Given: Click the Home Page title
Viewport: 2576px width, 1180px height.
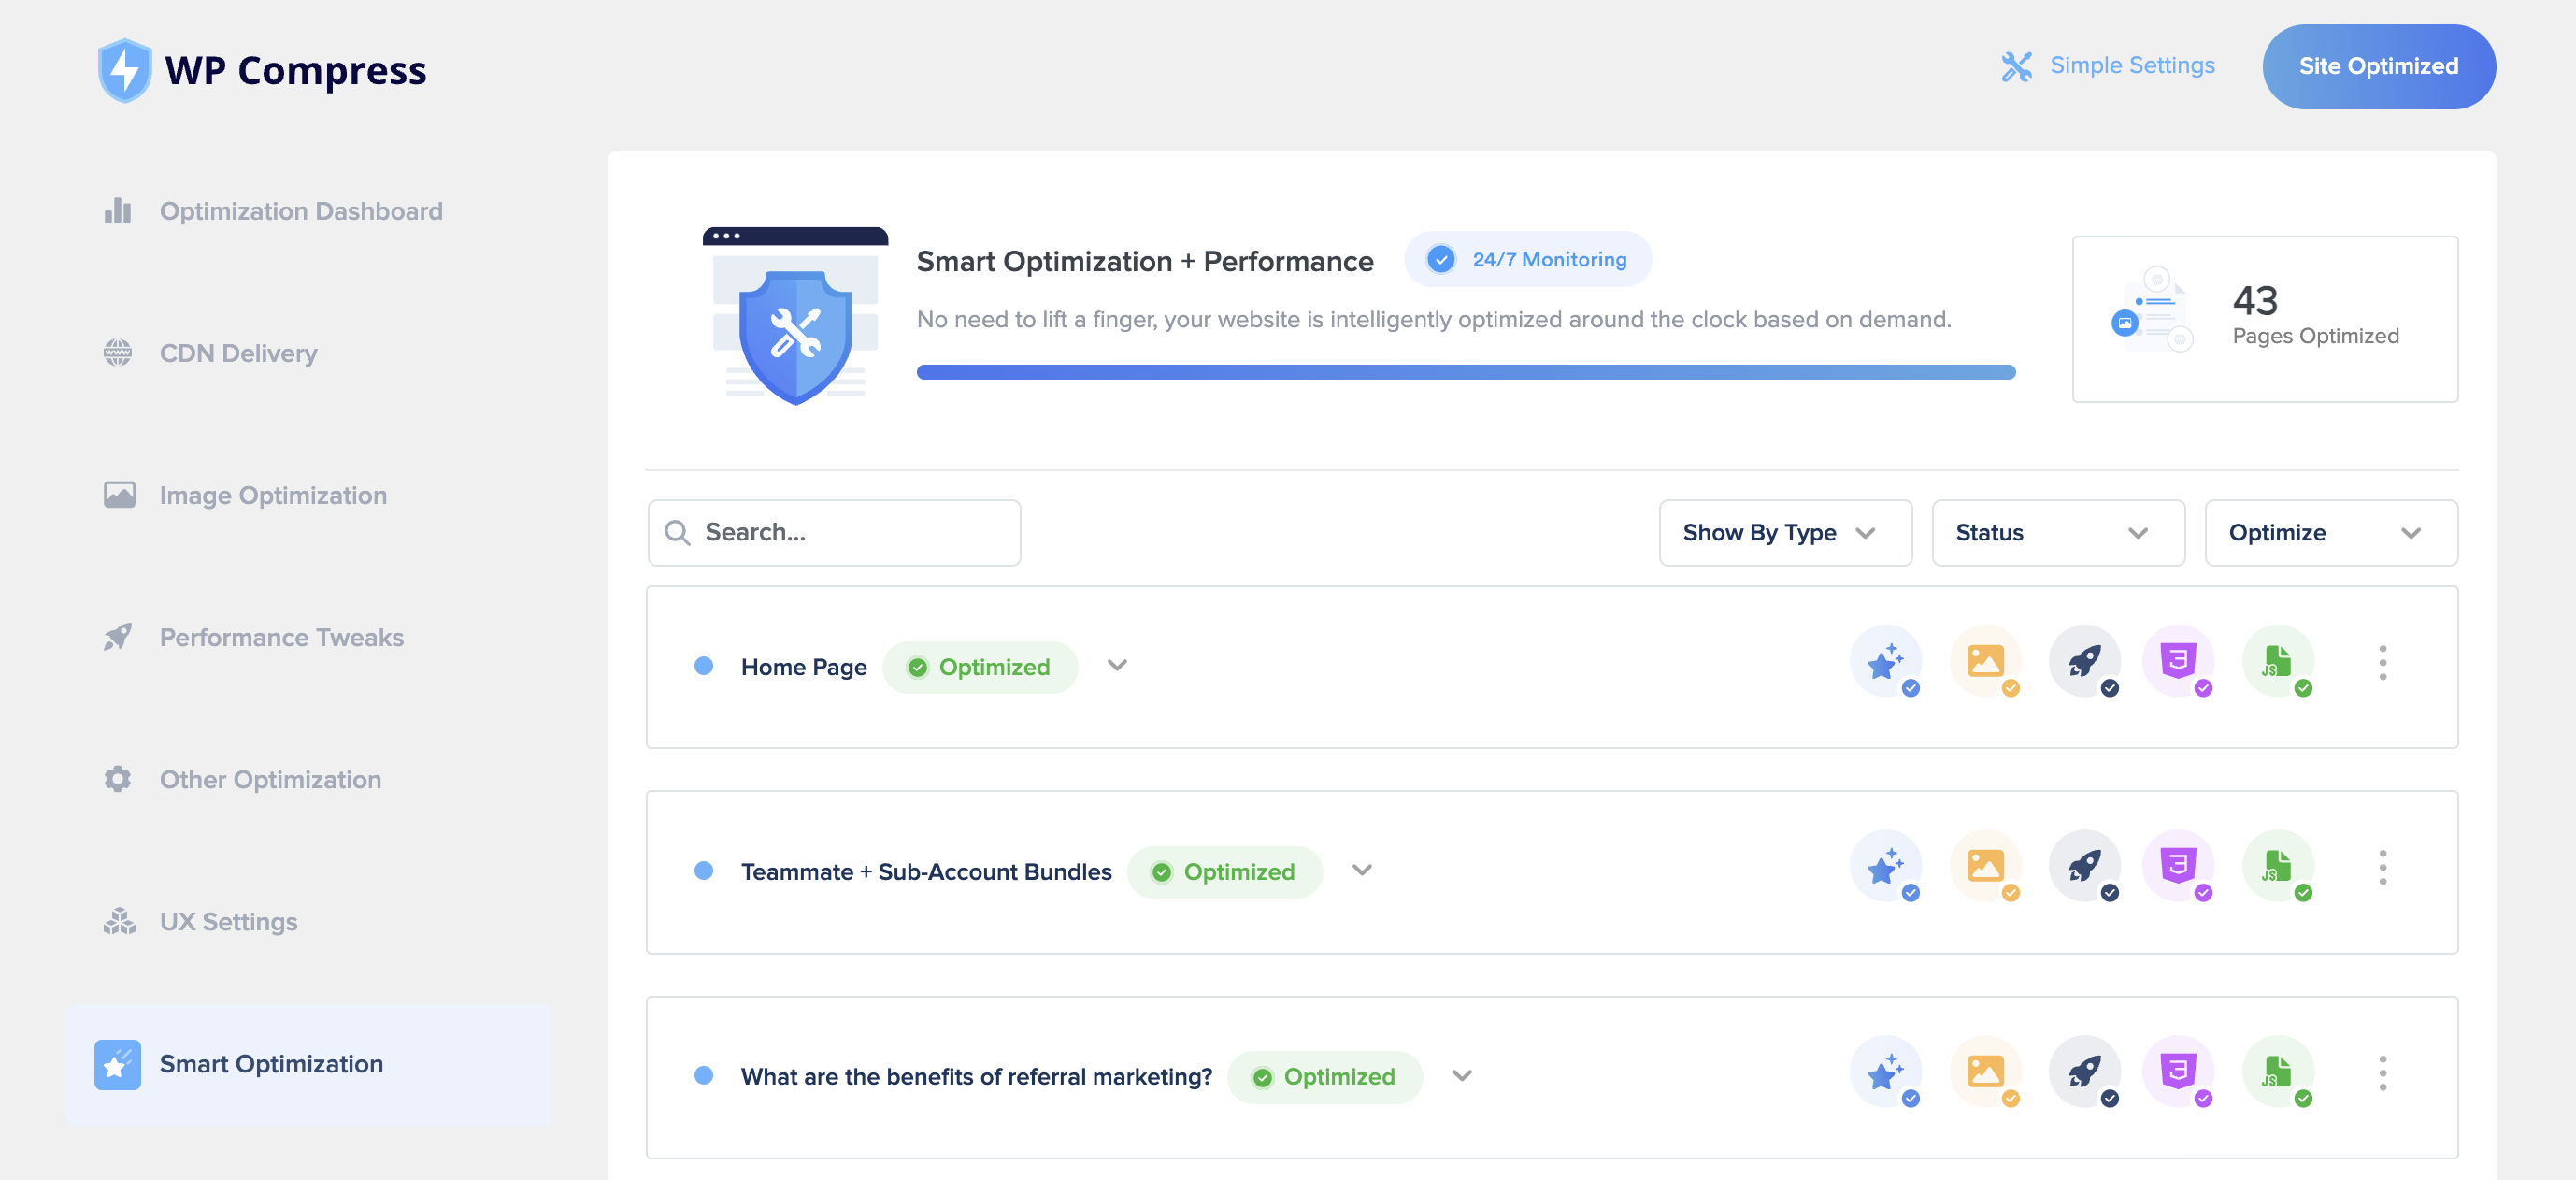Looking at the screenshot, I should (804, 667).
